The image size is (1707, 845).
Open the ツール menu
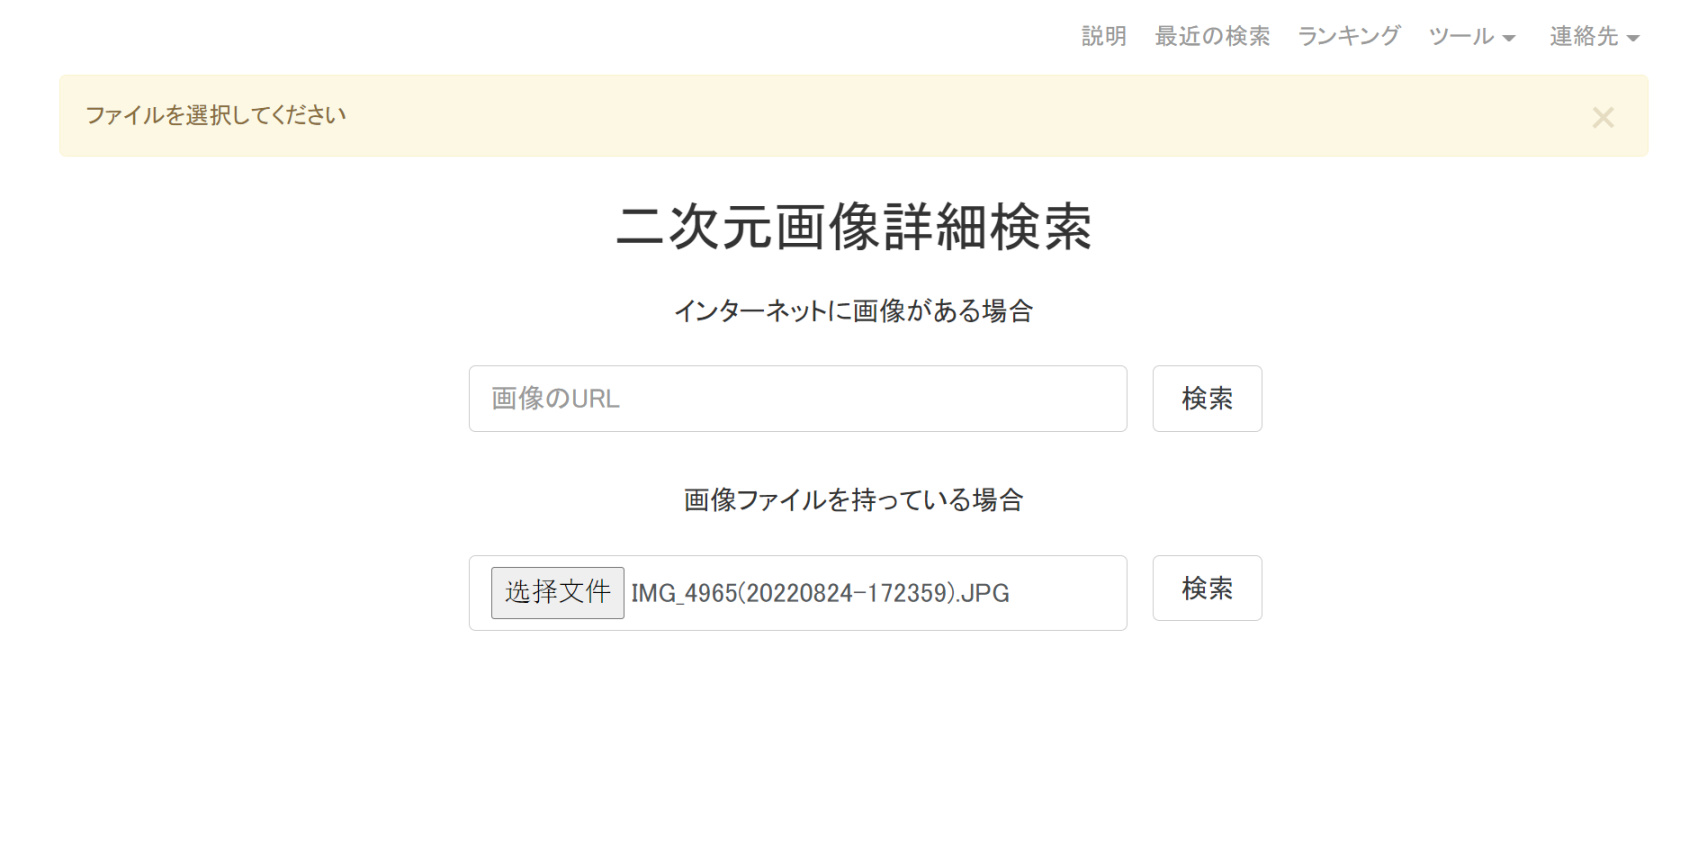[x=1461, y=37]
